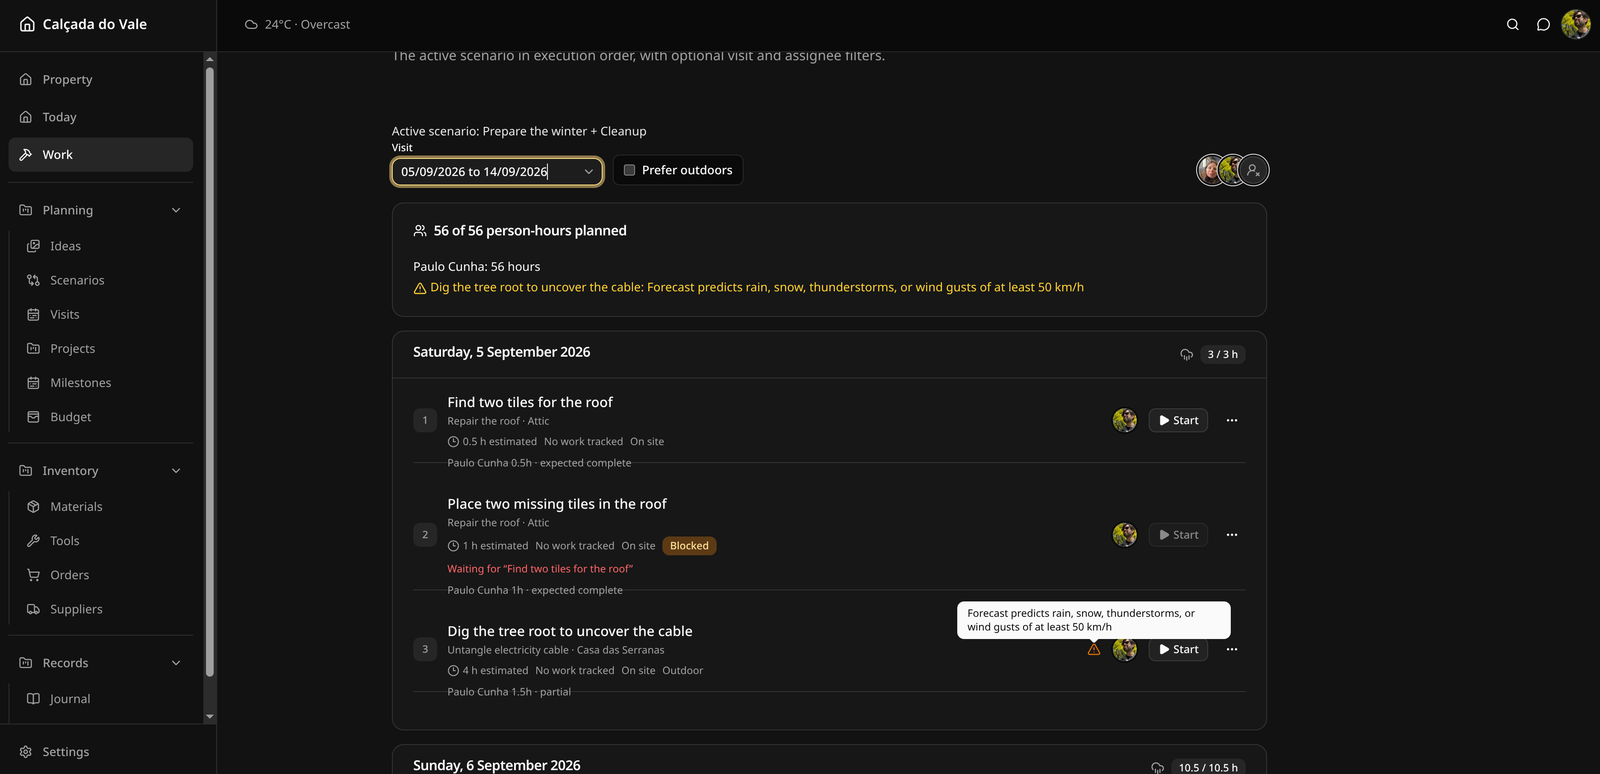The width and height of the screenshot is (1600, 774).
Task: Click the sidebar vertical scrollbar thumb
Action: (x=209, y=372)
